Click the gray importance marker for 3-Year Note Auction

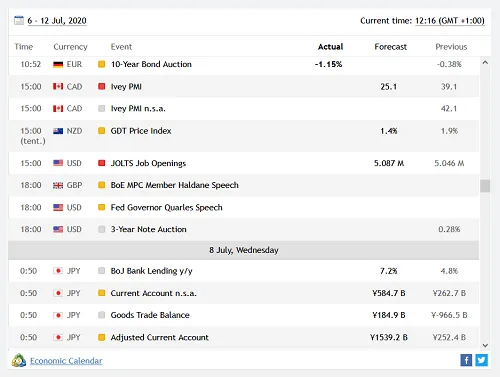102,229
